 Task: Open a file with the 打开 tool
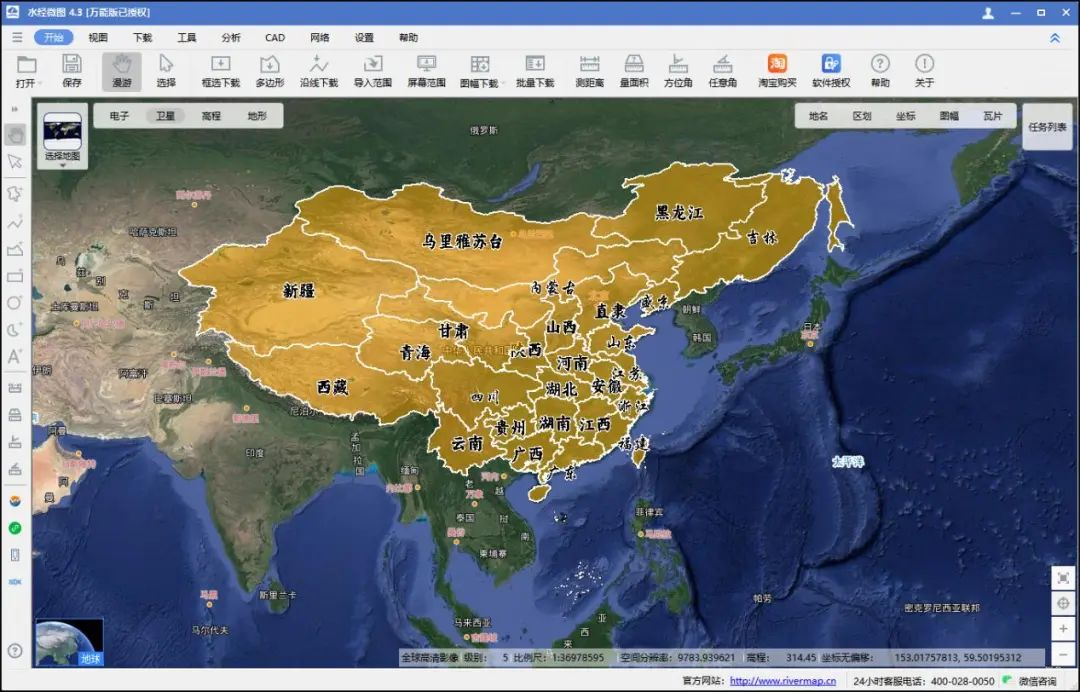(x=26, y=72)
